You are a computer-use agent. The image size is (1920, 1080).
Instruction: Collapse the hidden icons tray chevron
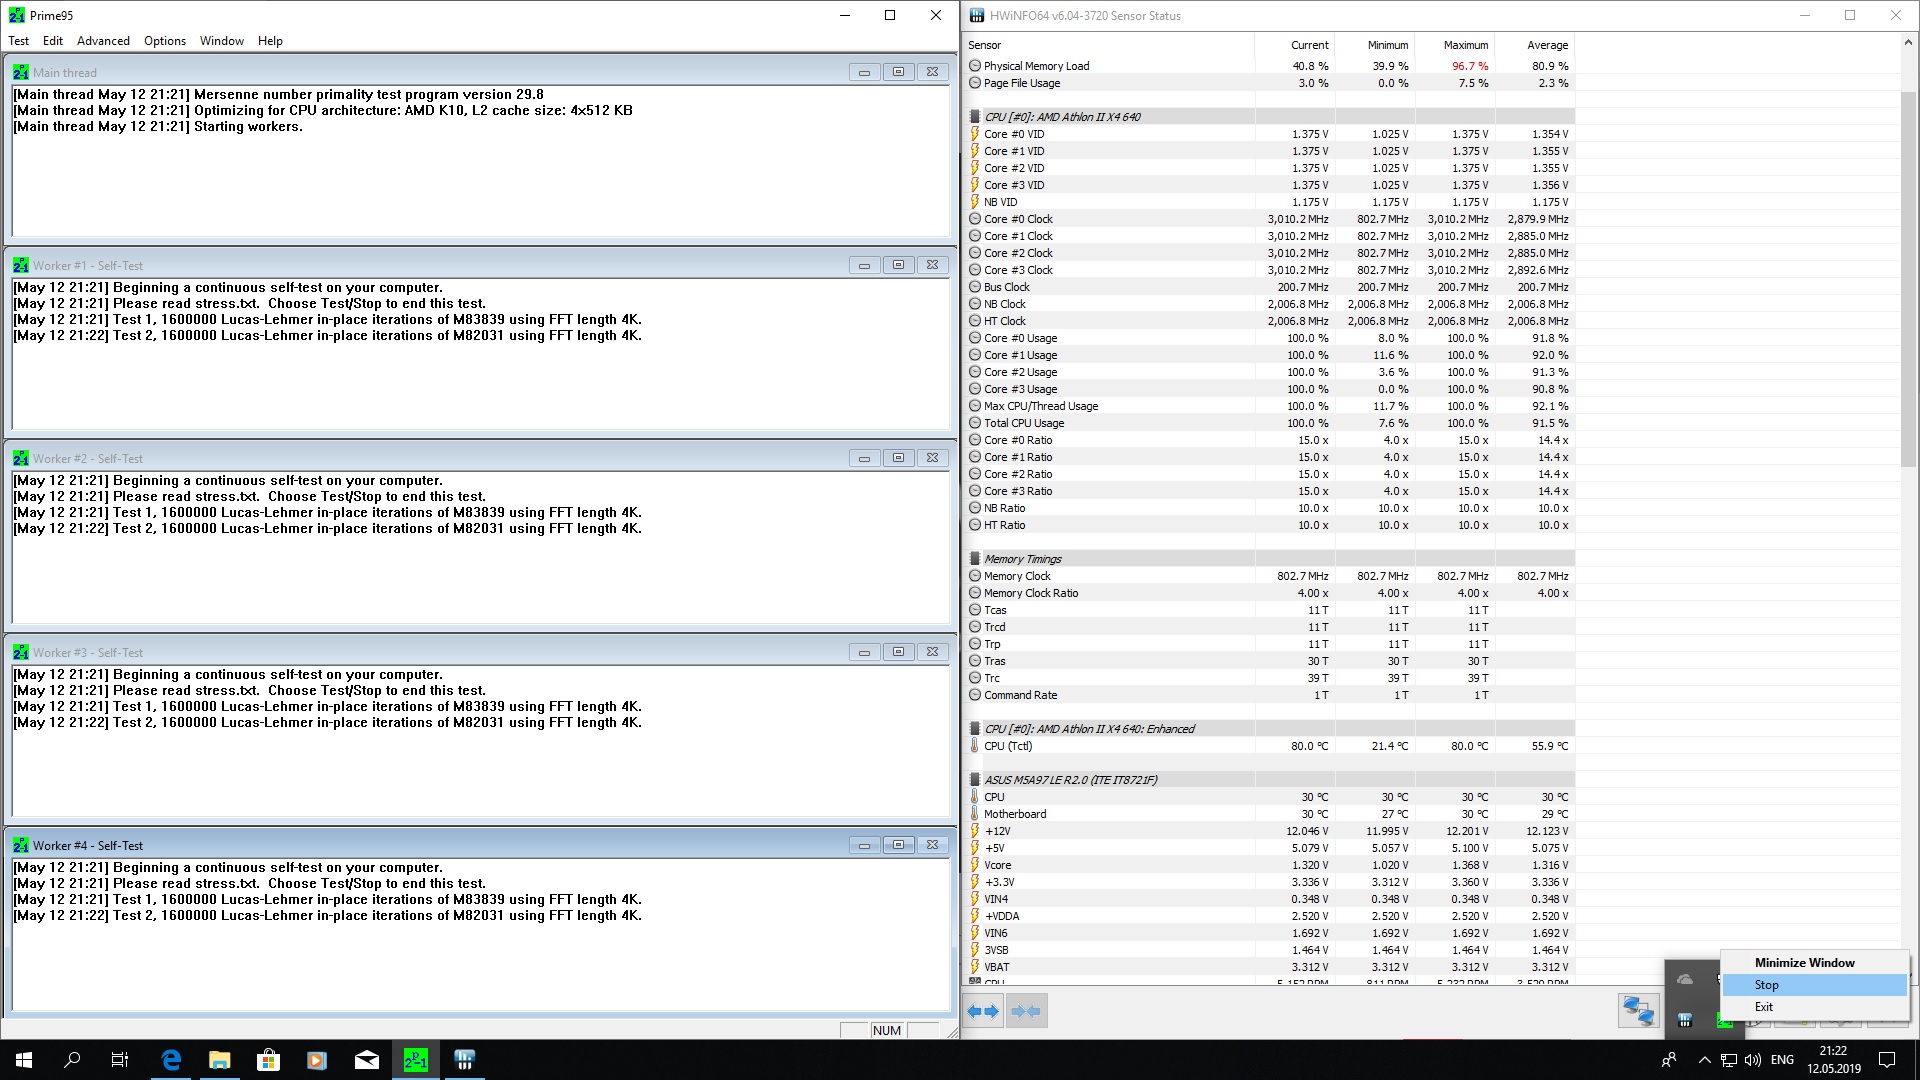1704,1060
